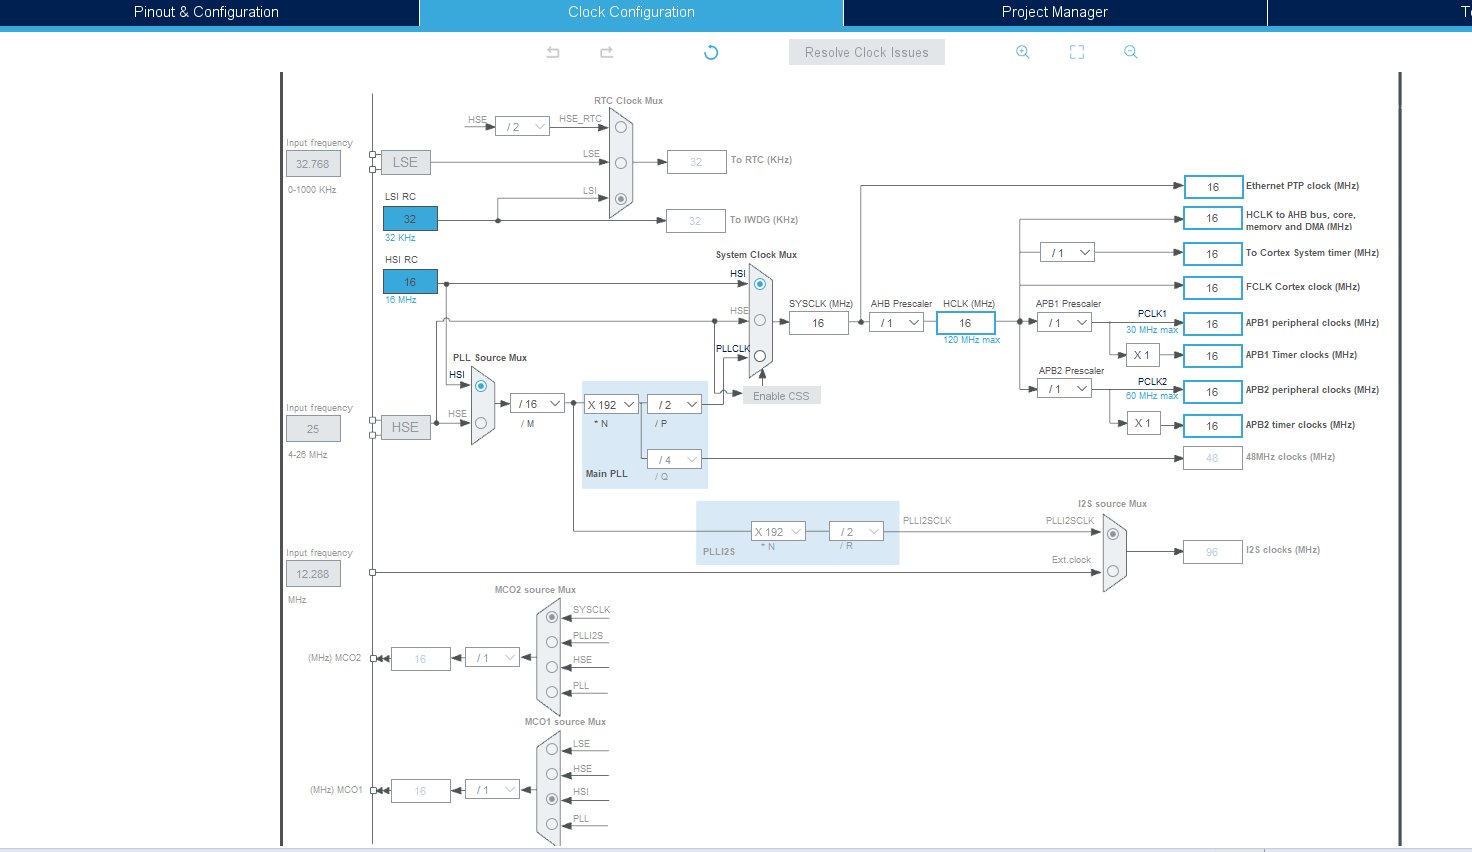
Task: Click the Enable CSS button
Action: pos(781,396)
